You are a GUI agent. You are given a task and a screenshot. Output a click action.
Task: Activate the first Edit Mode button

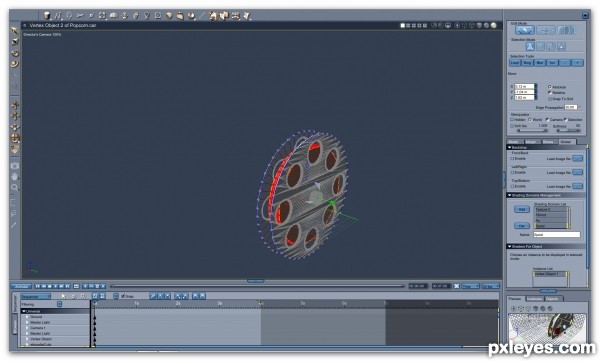point(525,30)
